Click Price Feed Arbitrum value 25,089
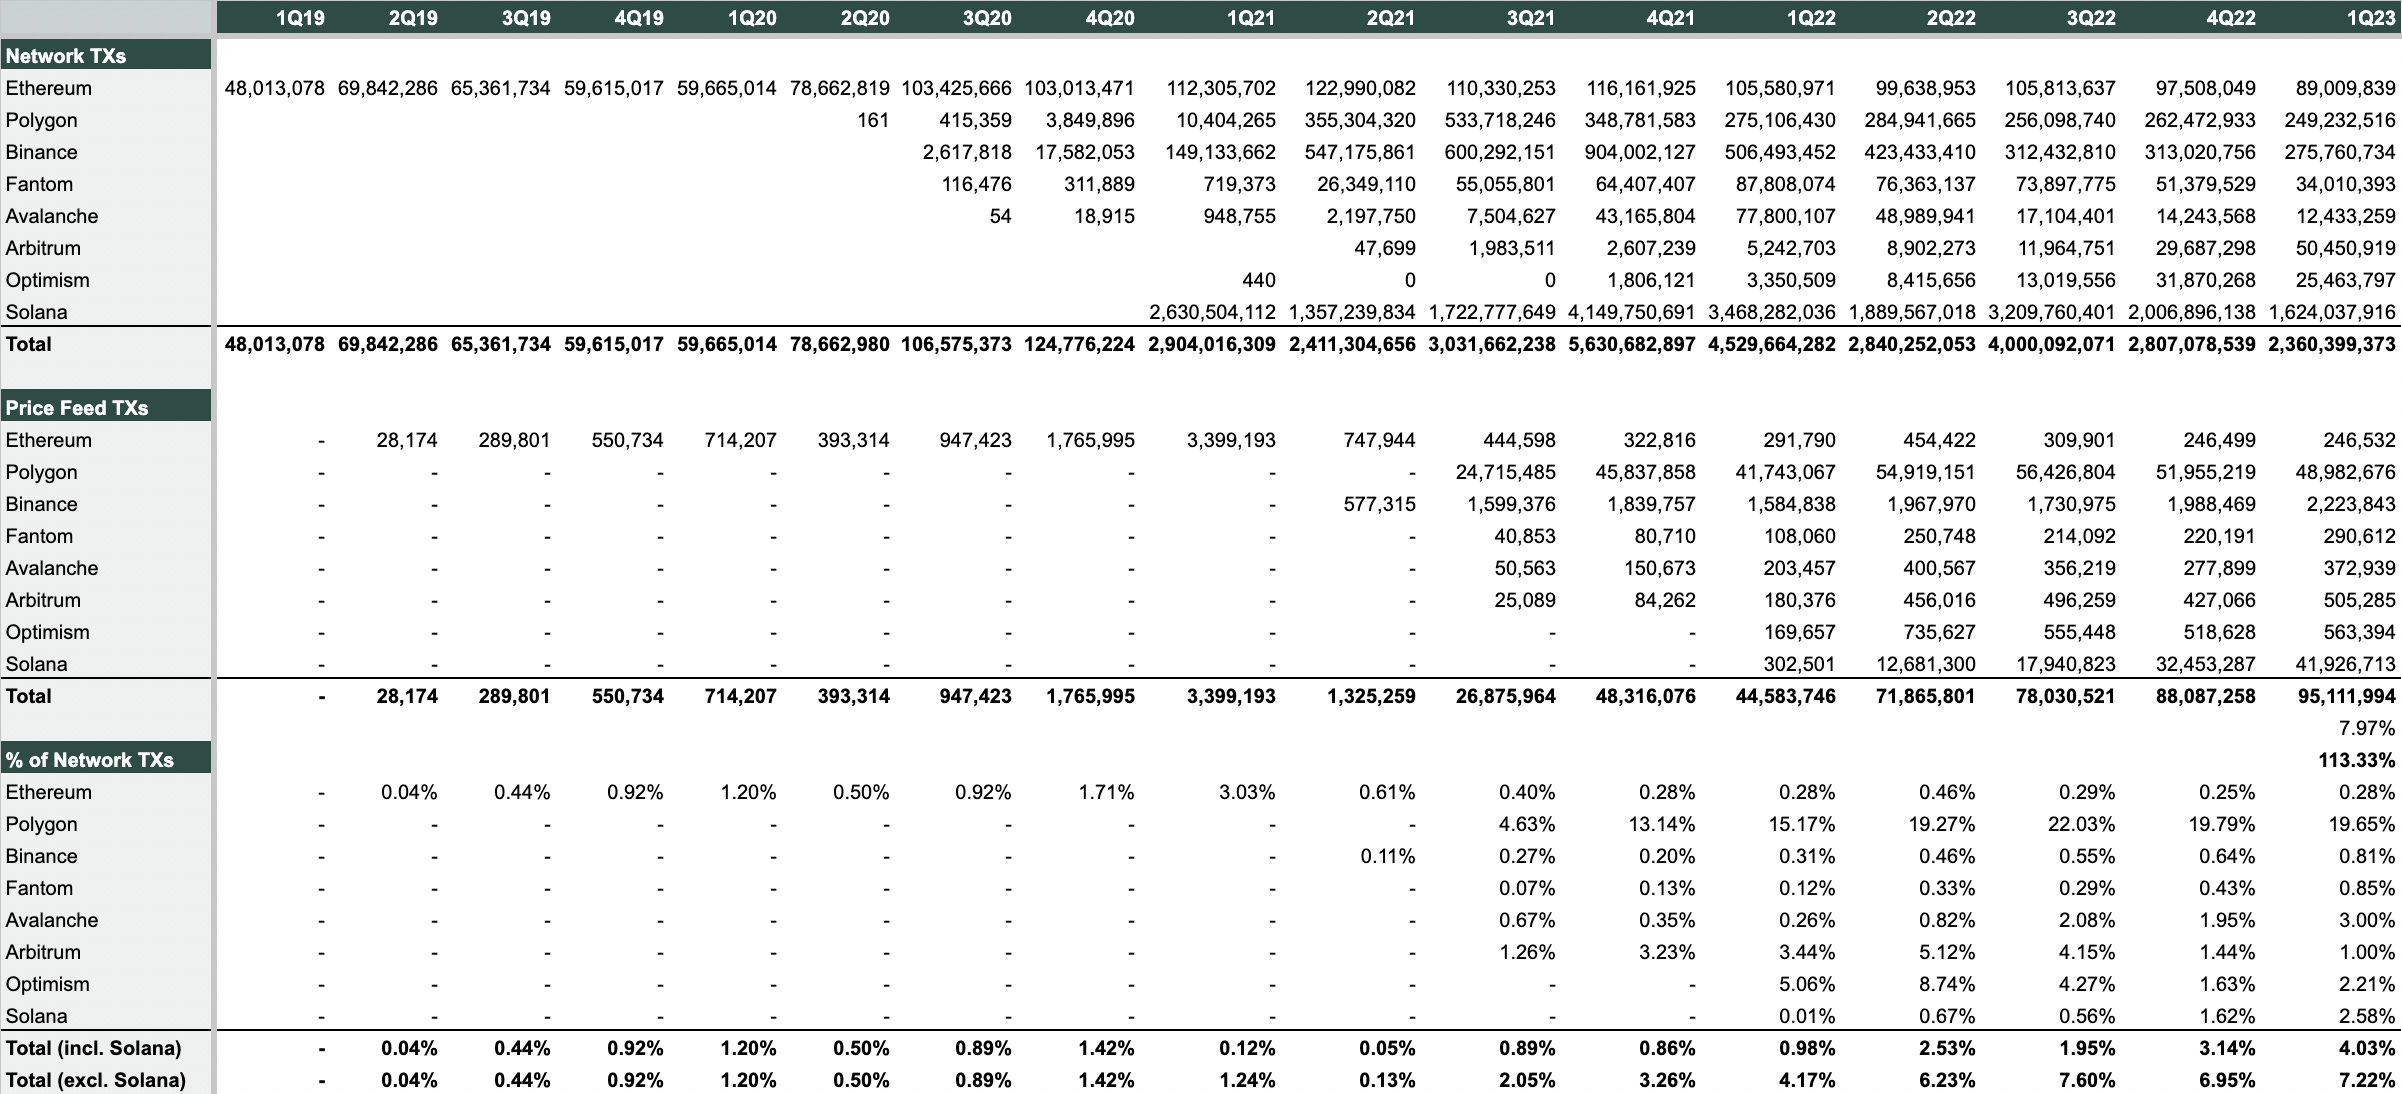Image resolution: width=2402 pixels, height=1094 pixels. point(1525,600)
